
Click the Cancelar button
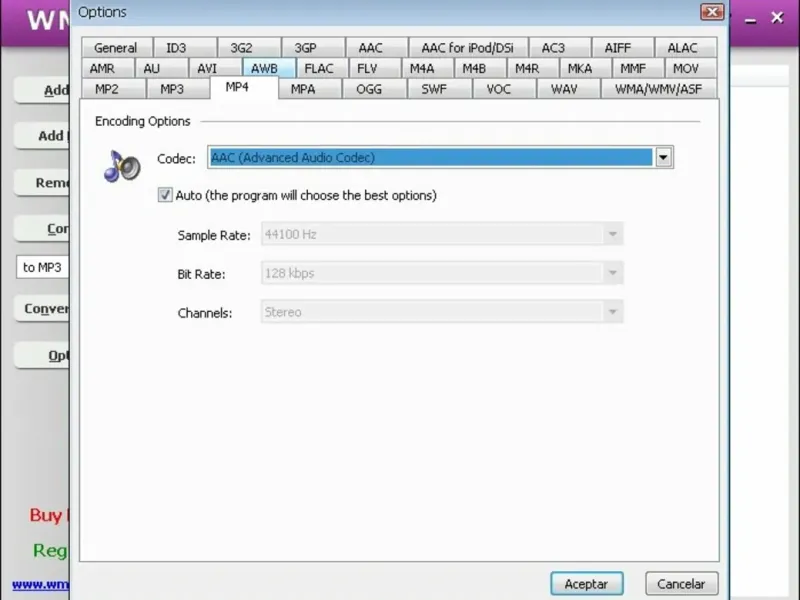(x=681, y=584)
